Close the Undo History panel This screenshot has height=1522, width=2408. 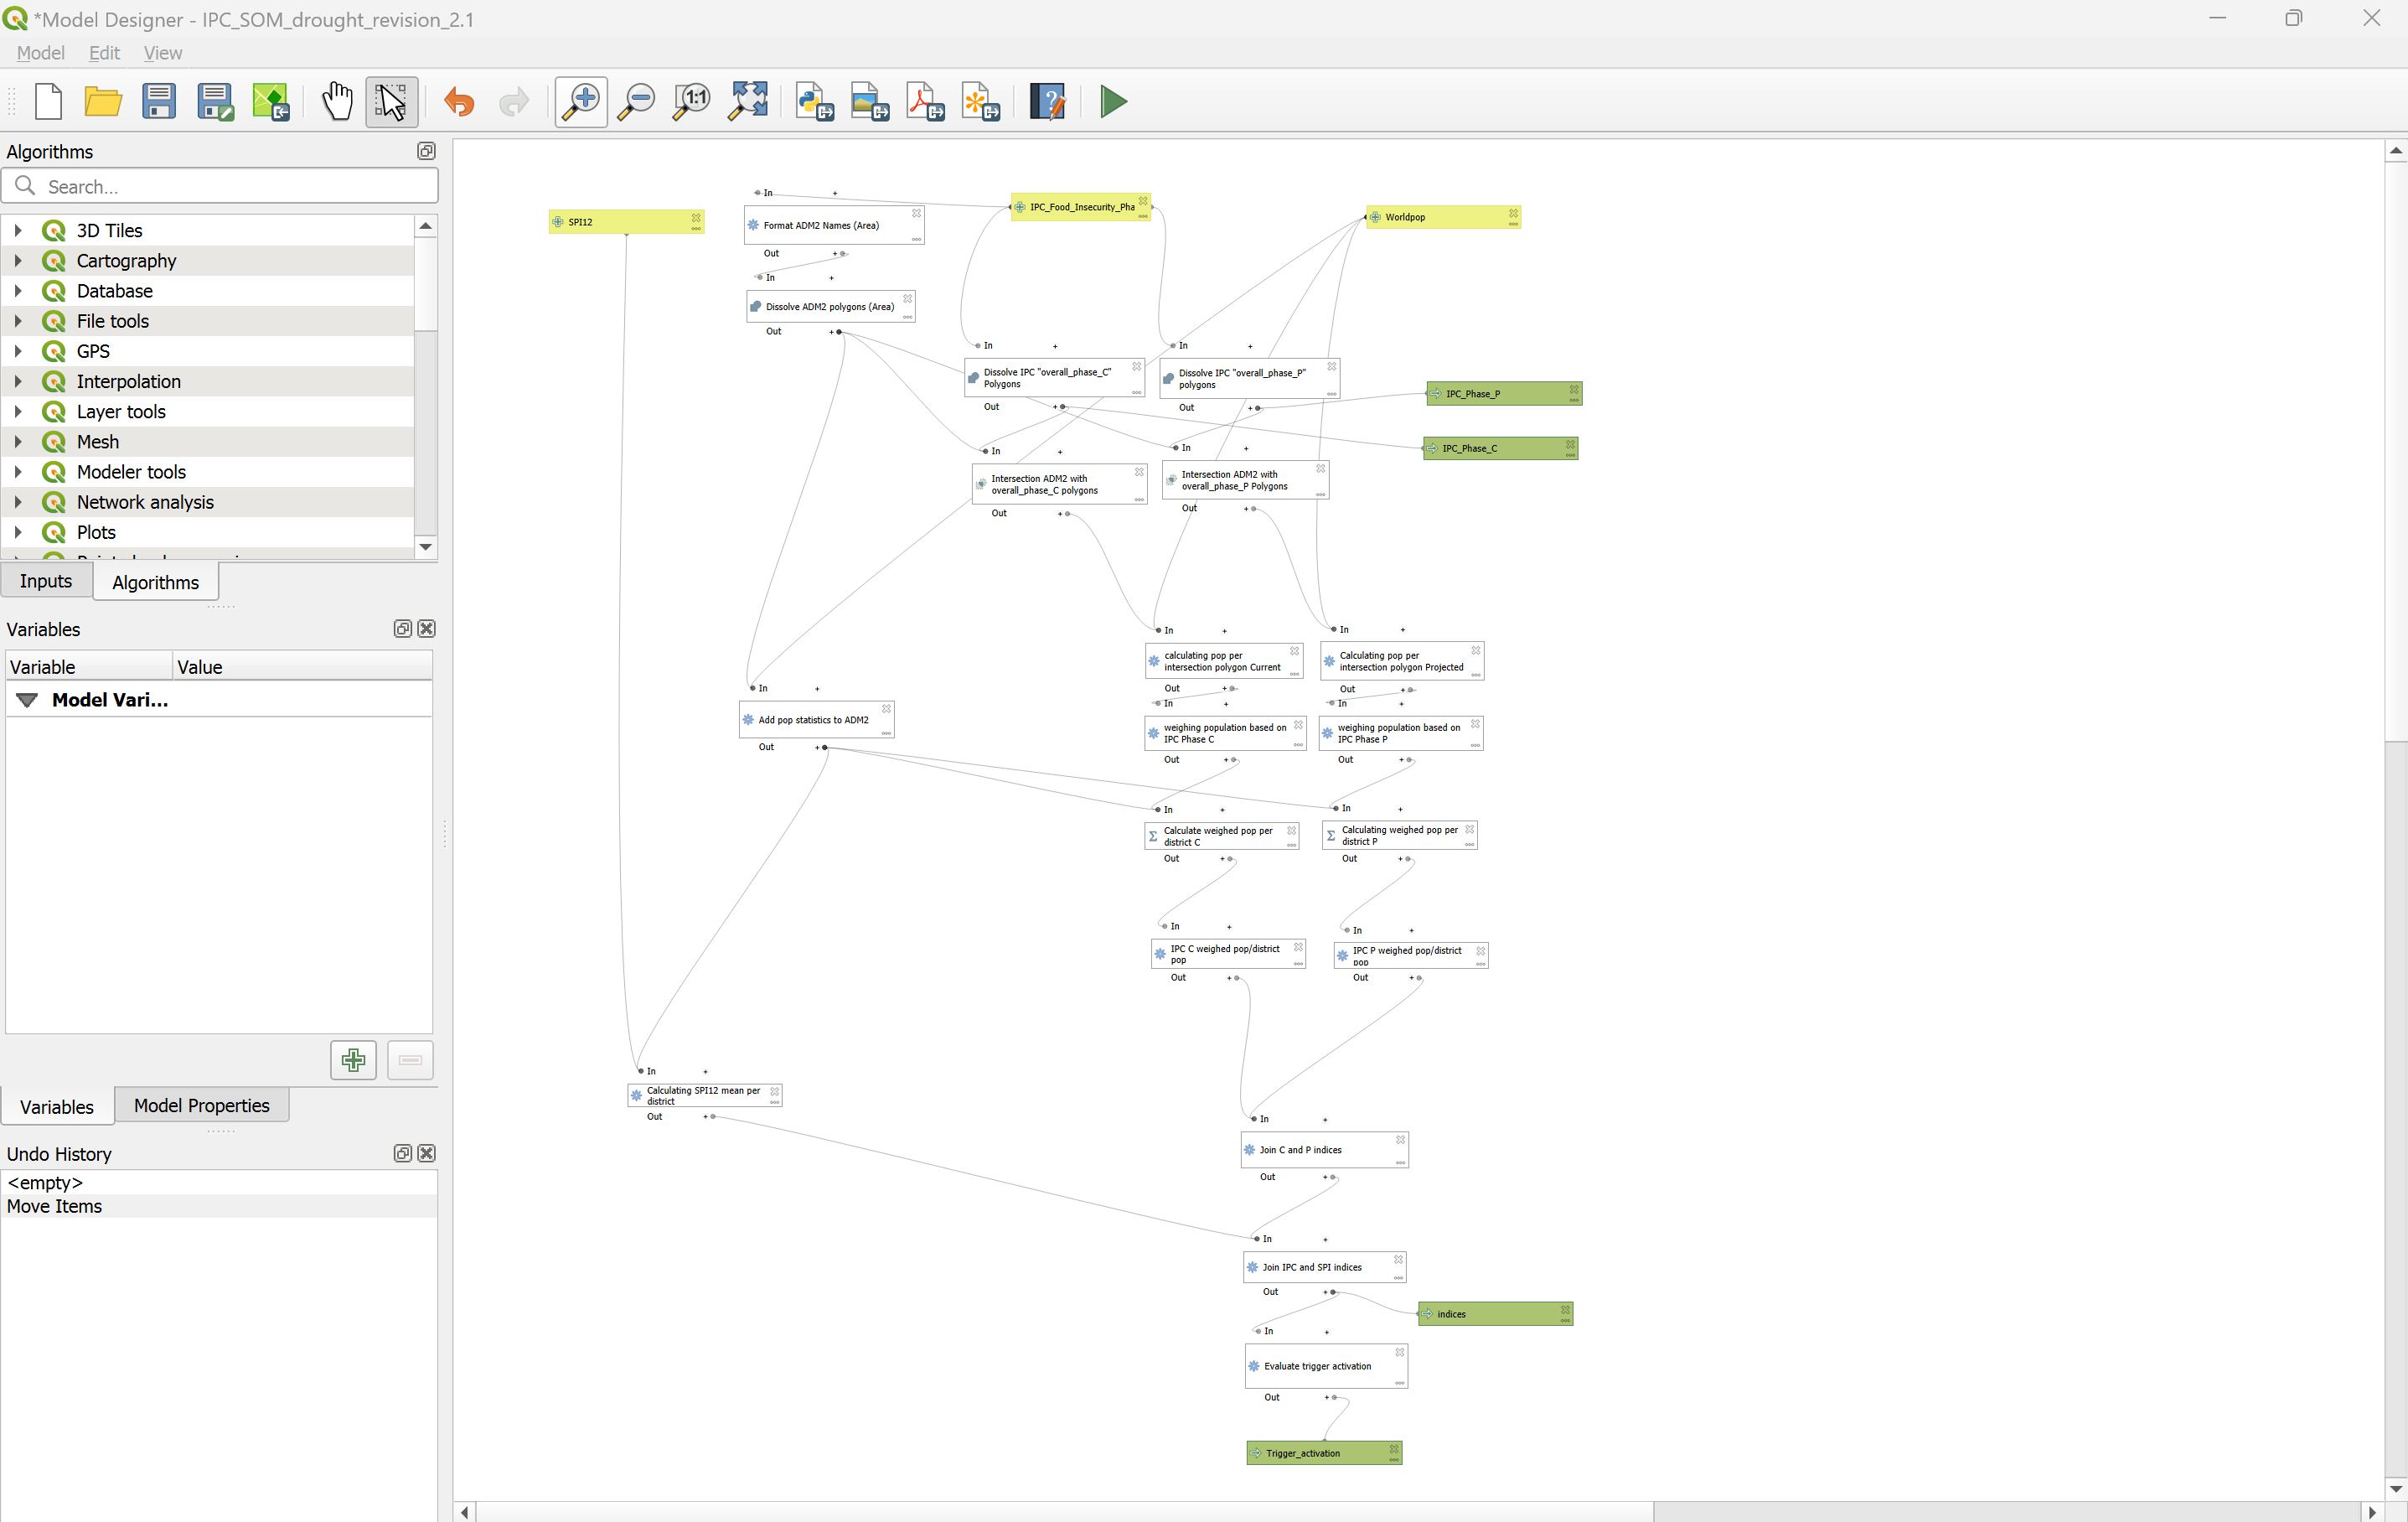[427, 1153]
